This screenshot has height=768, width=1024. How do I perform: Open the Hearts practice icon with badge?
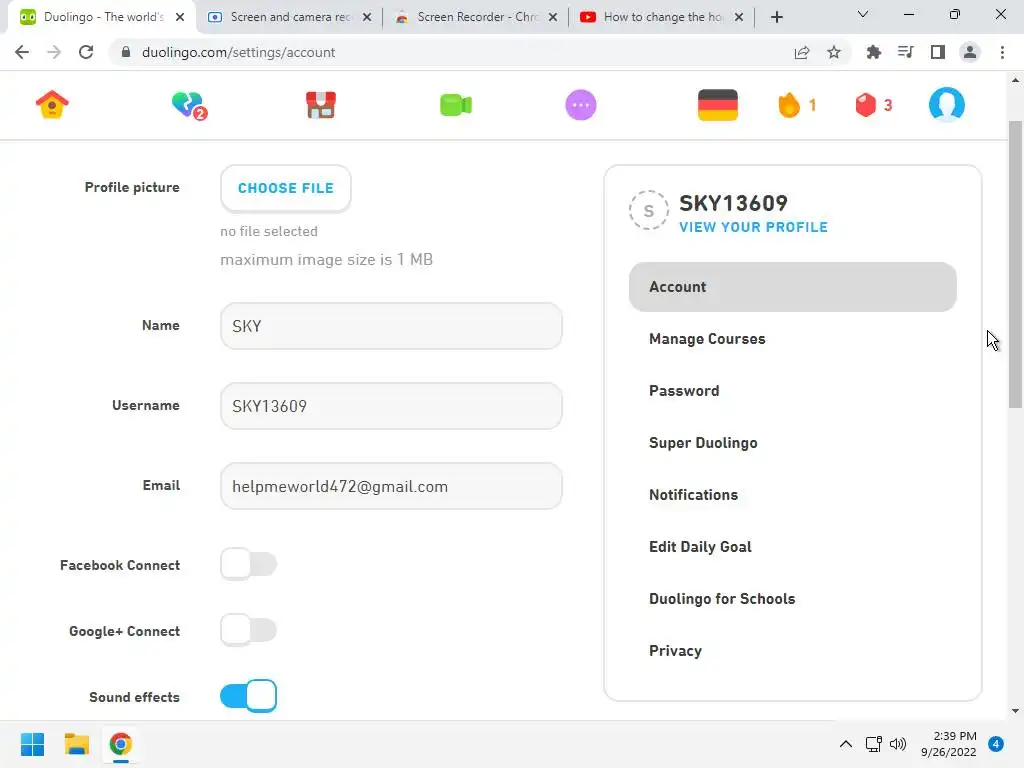click(x=189, y=105)
